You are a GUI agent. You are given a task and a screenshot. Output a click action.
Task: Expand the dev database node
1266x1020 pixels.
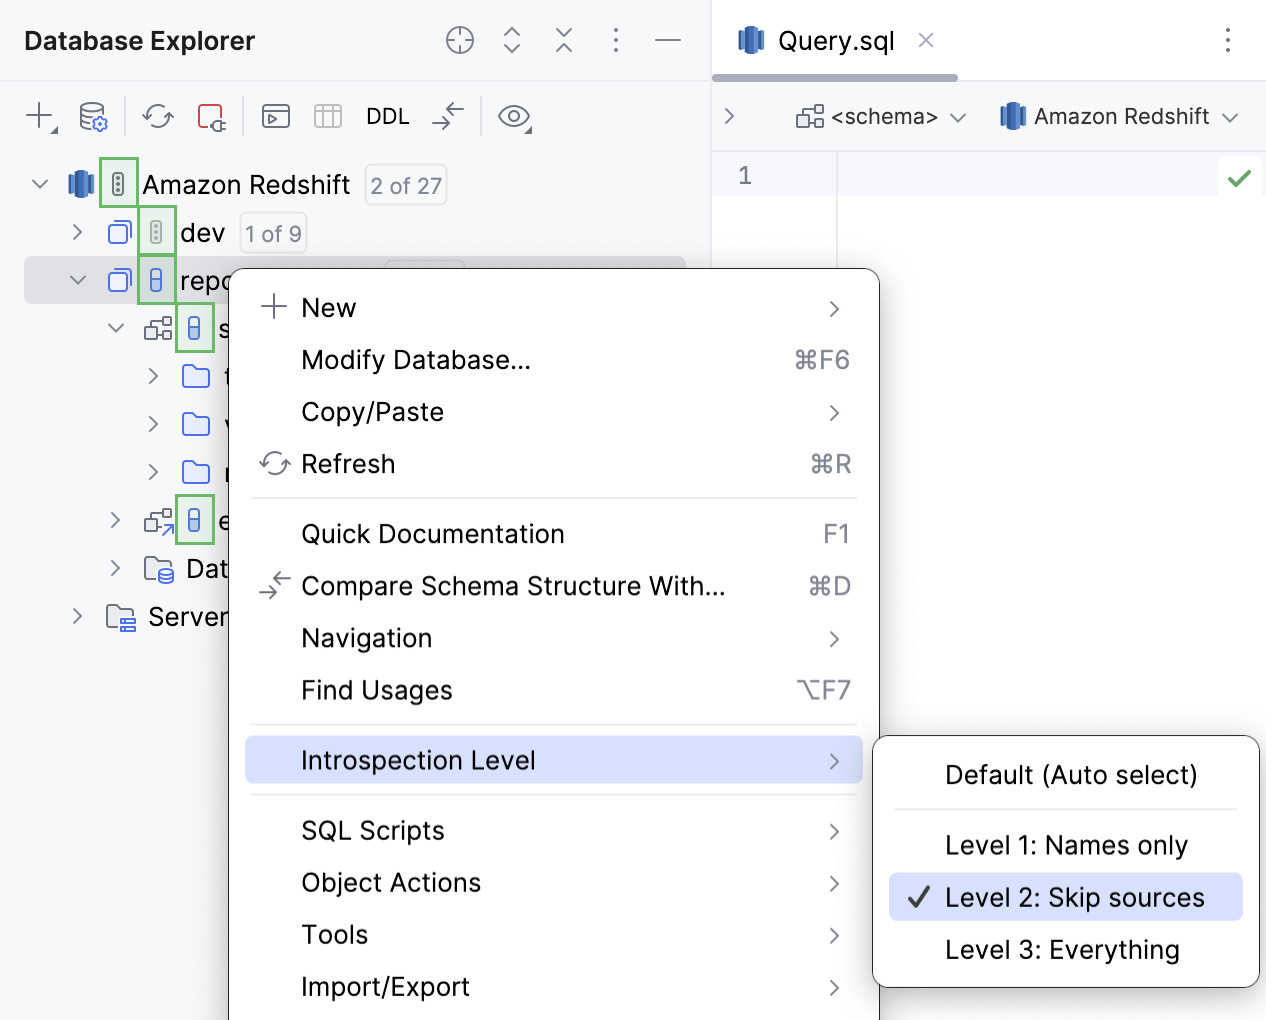[78, 232]
